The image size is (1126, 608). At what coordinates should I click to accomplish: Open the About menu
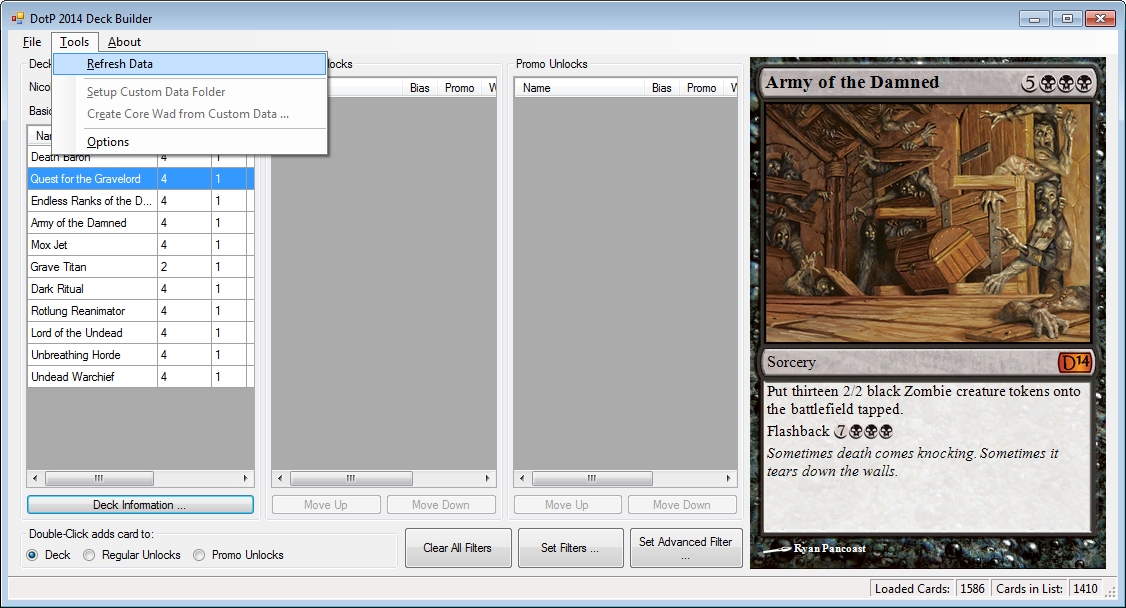point(125,42)
